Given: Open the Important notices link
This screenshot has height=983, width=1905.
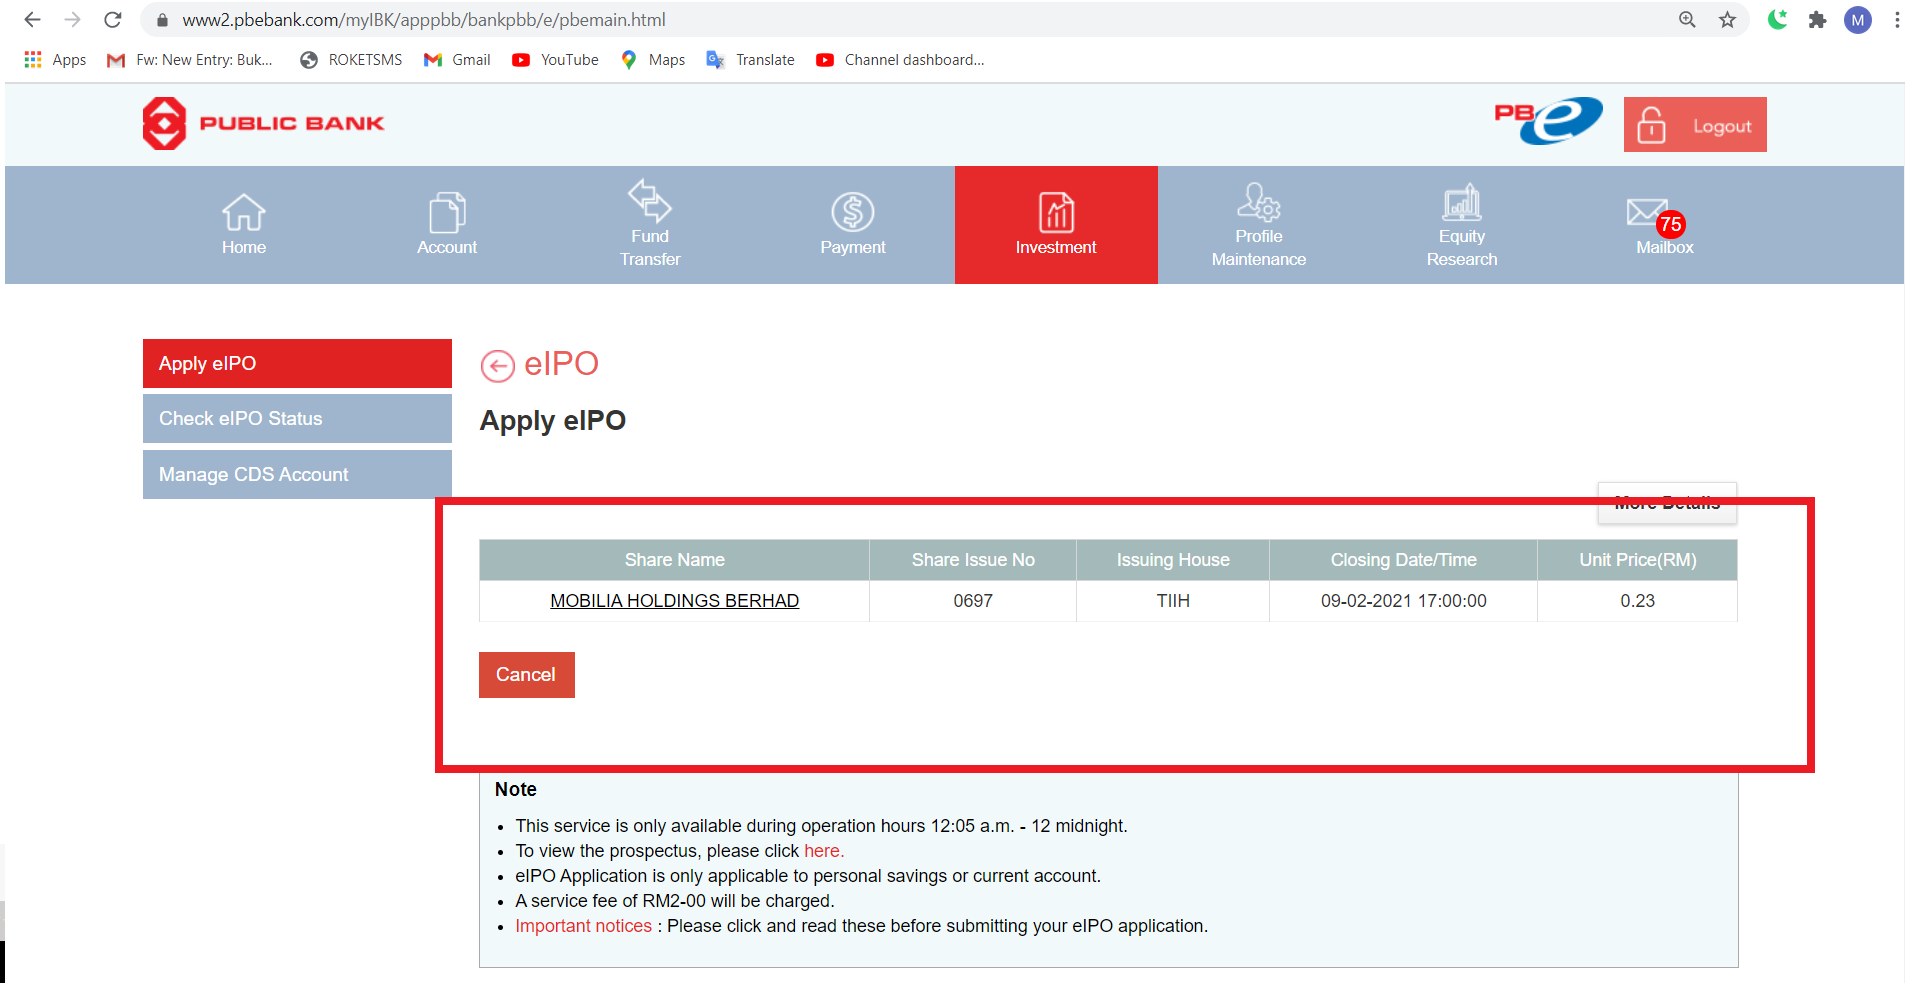Looking at the screenshot, I should point(583,926).
